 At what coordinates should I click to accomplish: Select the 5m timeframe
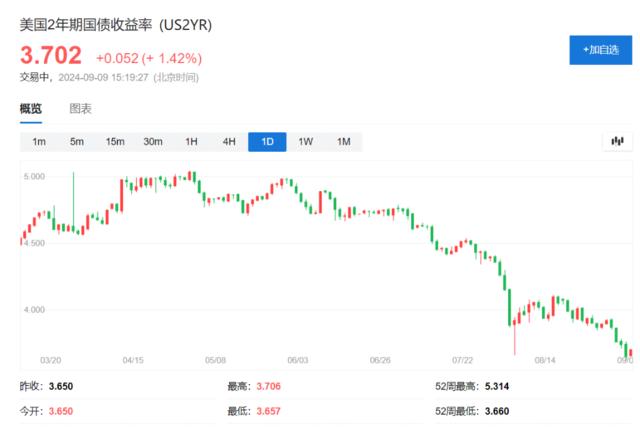pyautogui.click(x=77, y=142)
